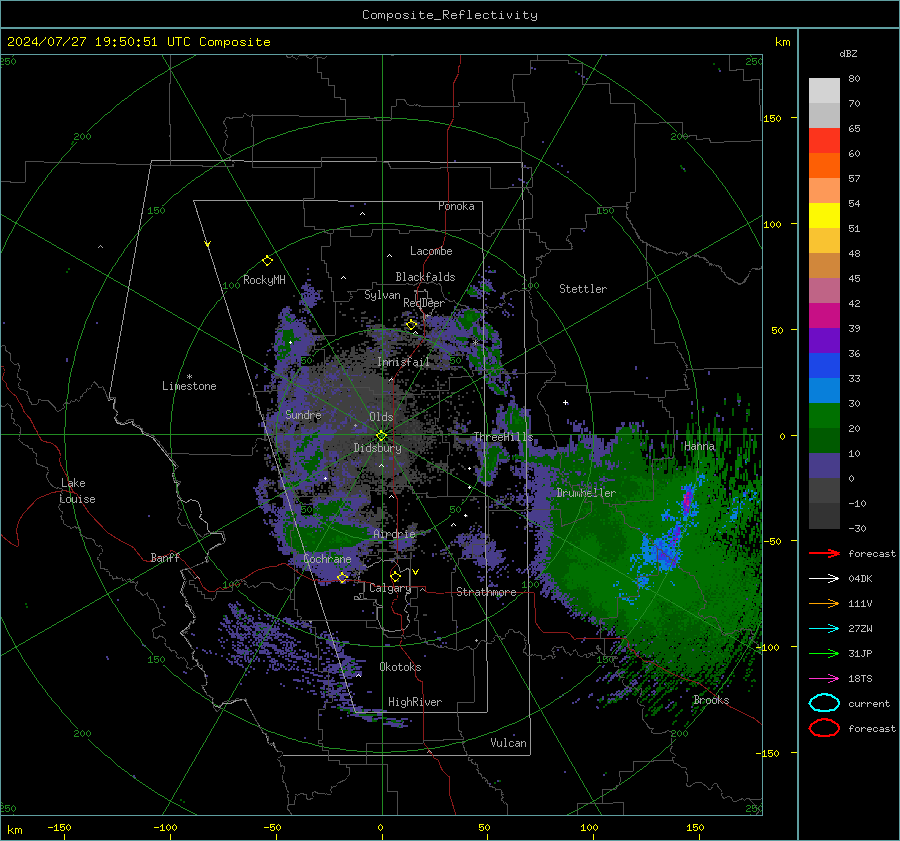Click the green 31JP arrow in legend
Viewport: 900px width, 841px height.
tap(824, 653)
